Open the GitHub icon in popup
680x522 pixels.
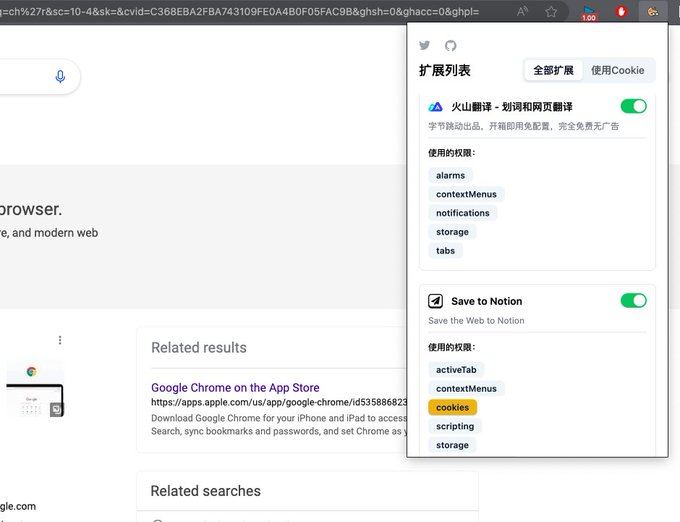(x=451, y=45)
